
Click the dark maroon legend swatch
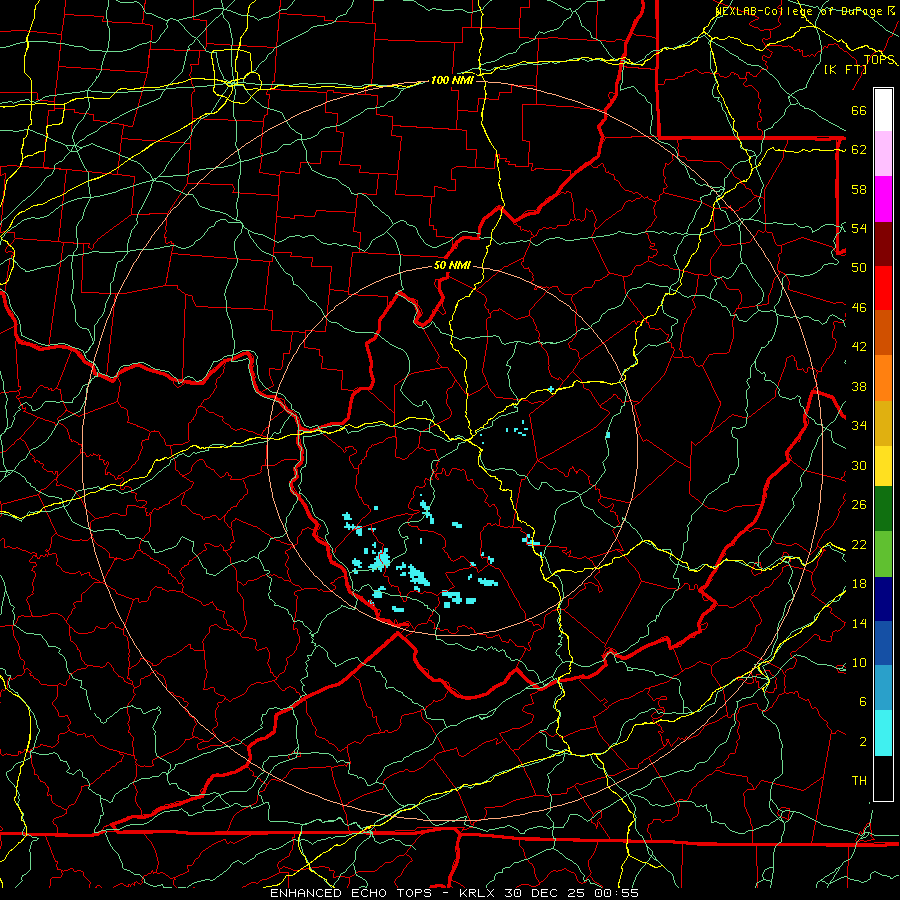883,243
